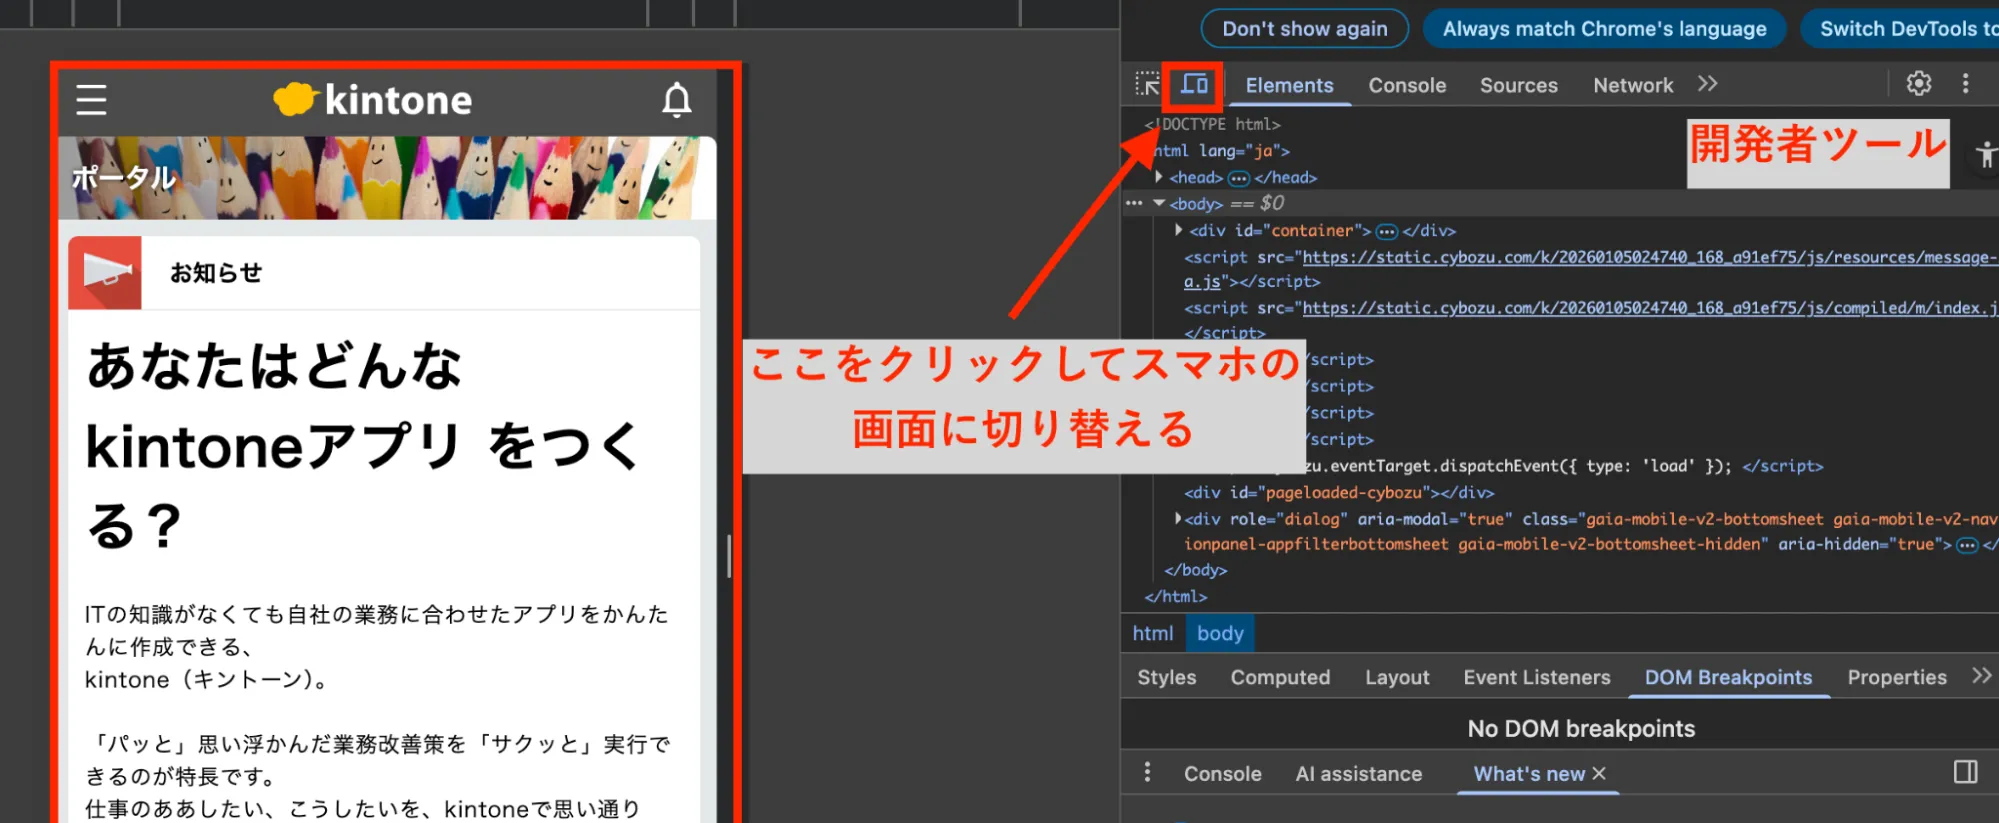Toggle the drawer sidebar panel icon
Screen dimensions: 1999x823
pyautogui.click(x=1965, y=772)
